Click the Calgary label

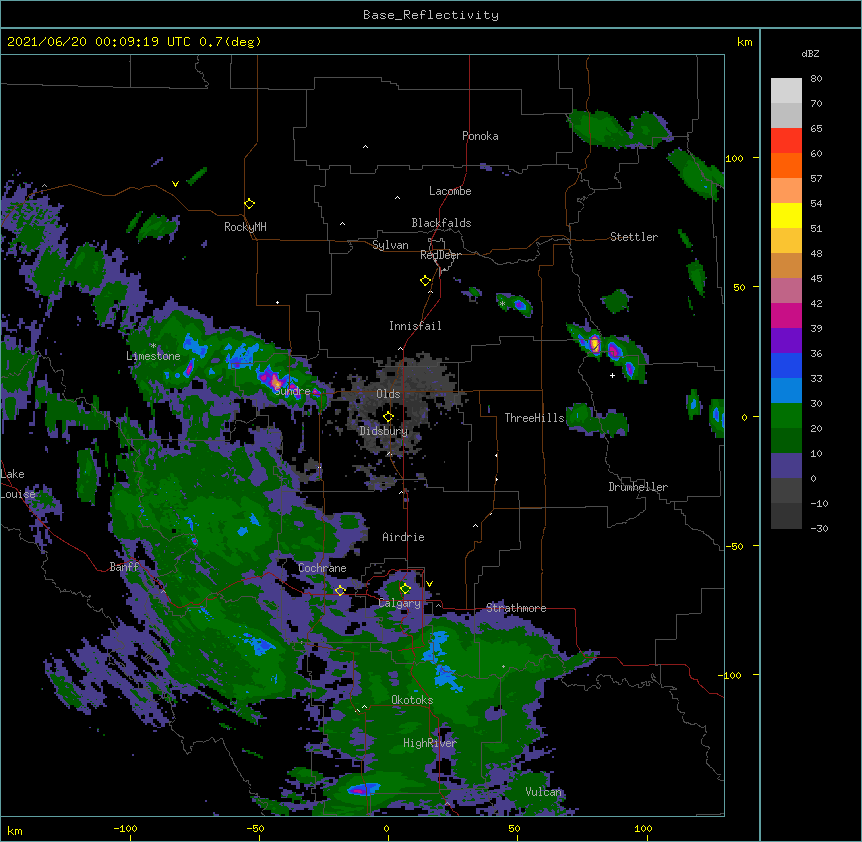click(x=399, y=604)
